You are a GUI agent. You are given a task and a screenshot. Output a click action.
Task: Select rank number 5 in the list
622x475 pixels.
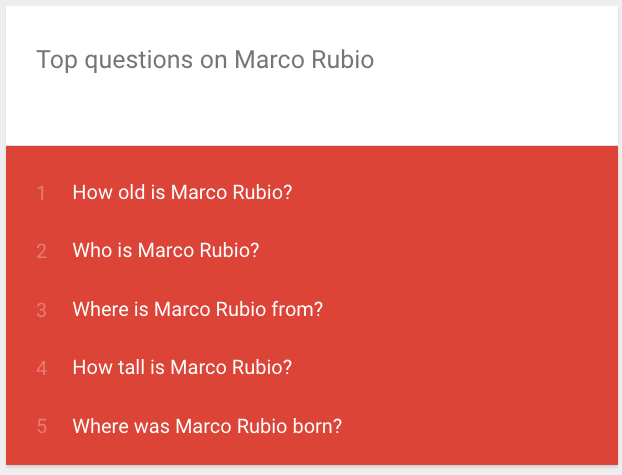coord(41,427)
